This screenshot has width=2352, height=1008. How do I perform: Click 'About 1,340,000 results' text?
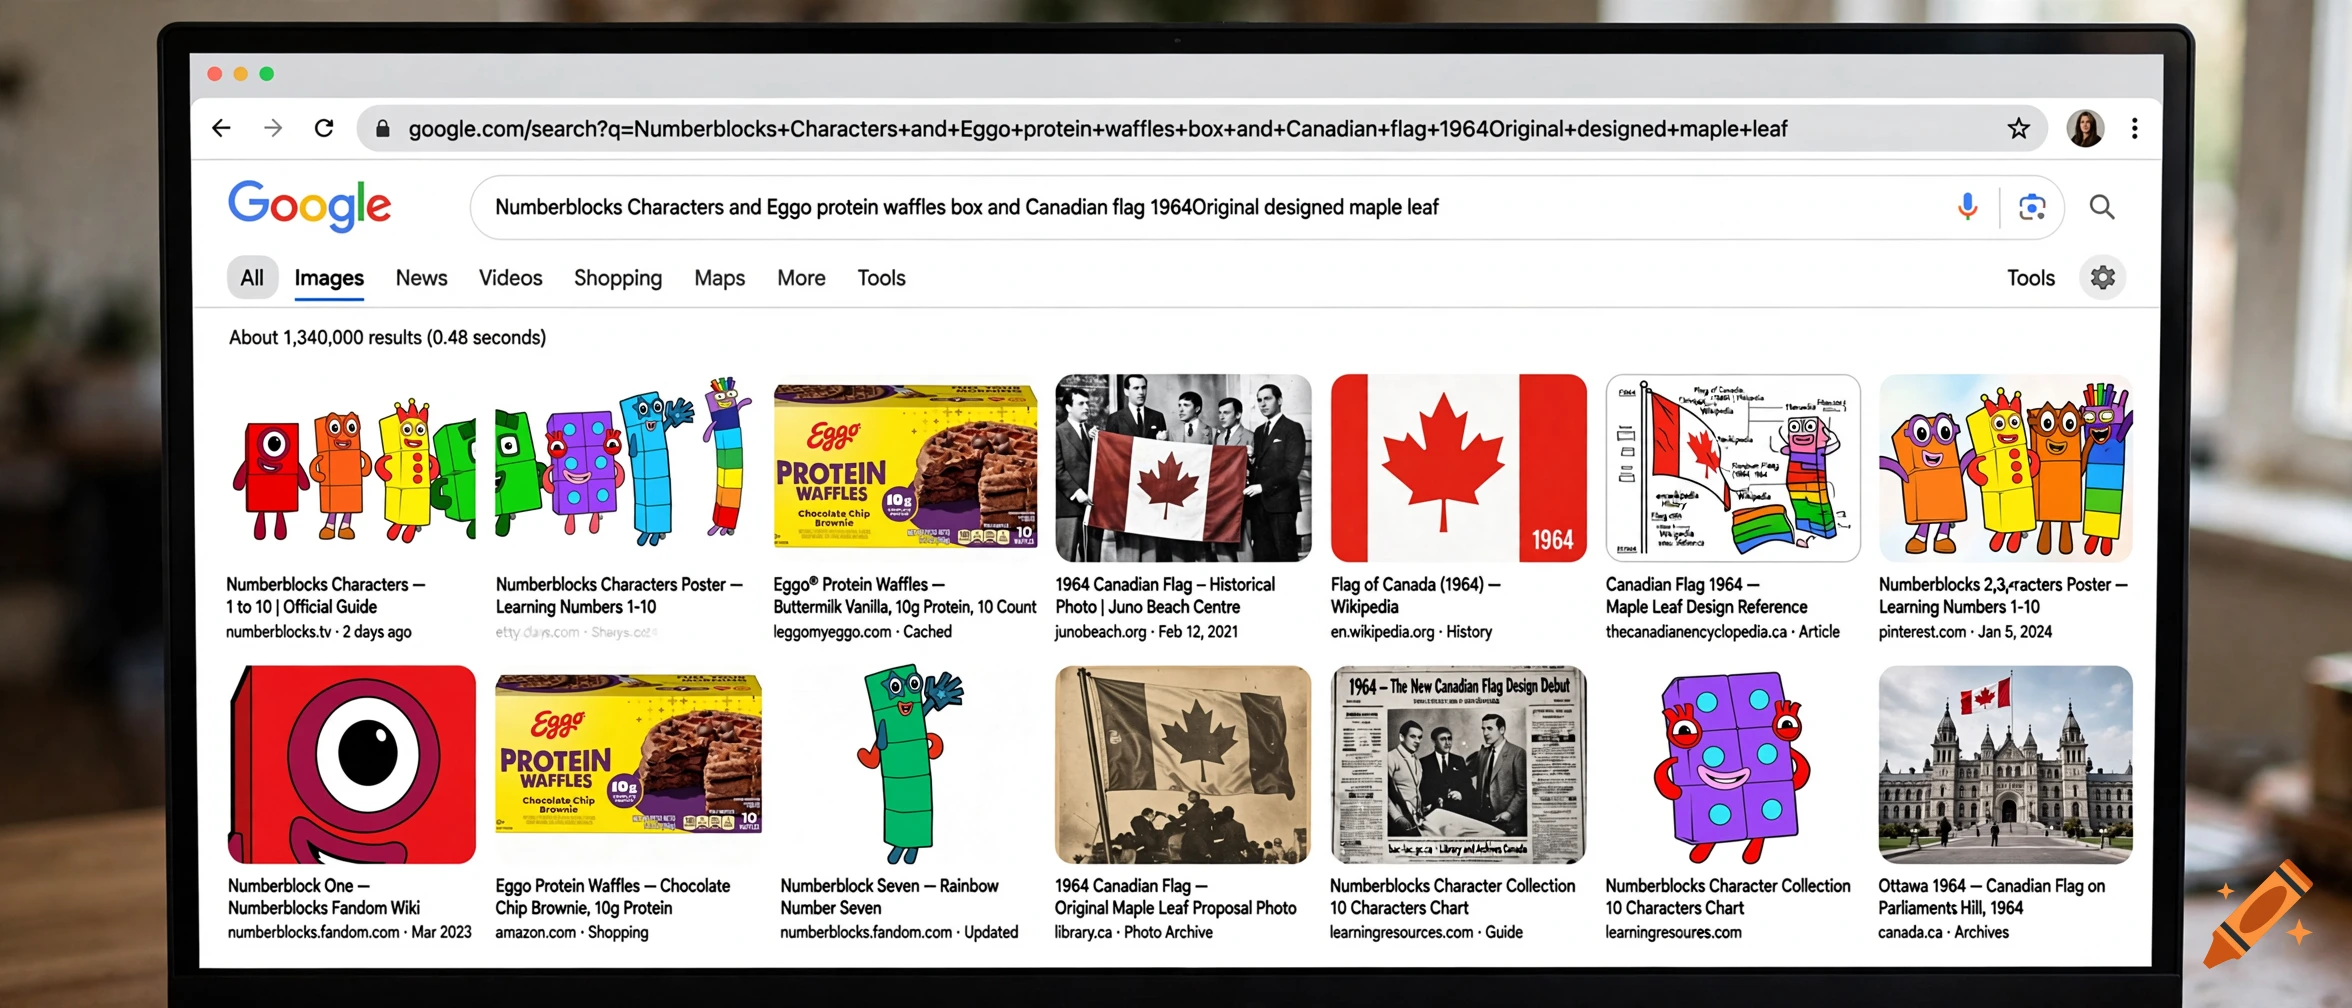(x=387, y=338)
